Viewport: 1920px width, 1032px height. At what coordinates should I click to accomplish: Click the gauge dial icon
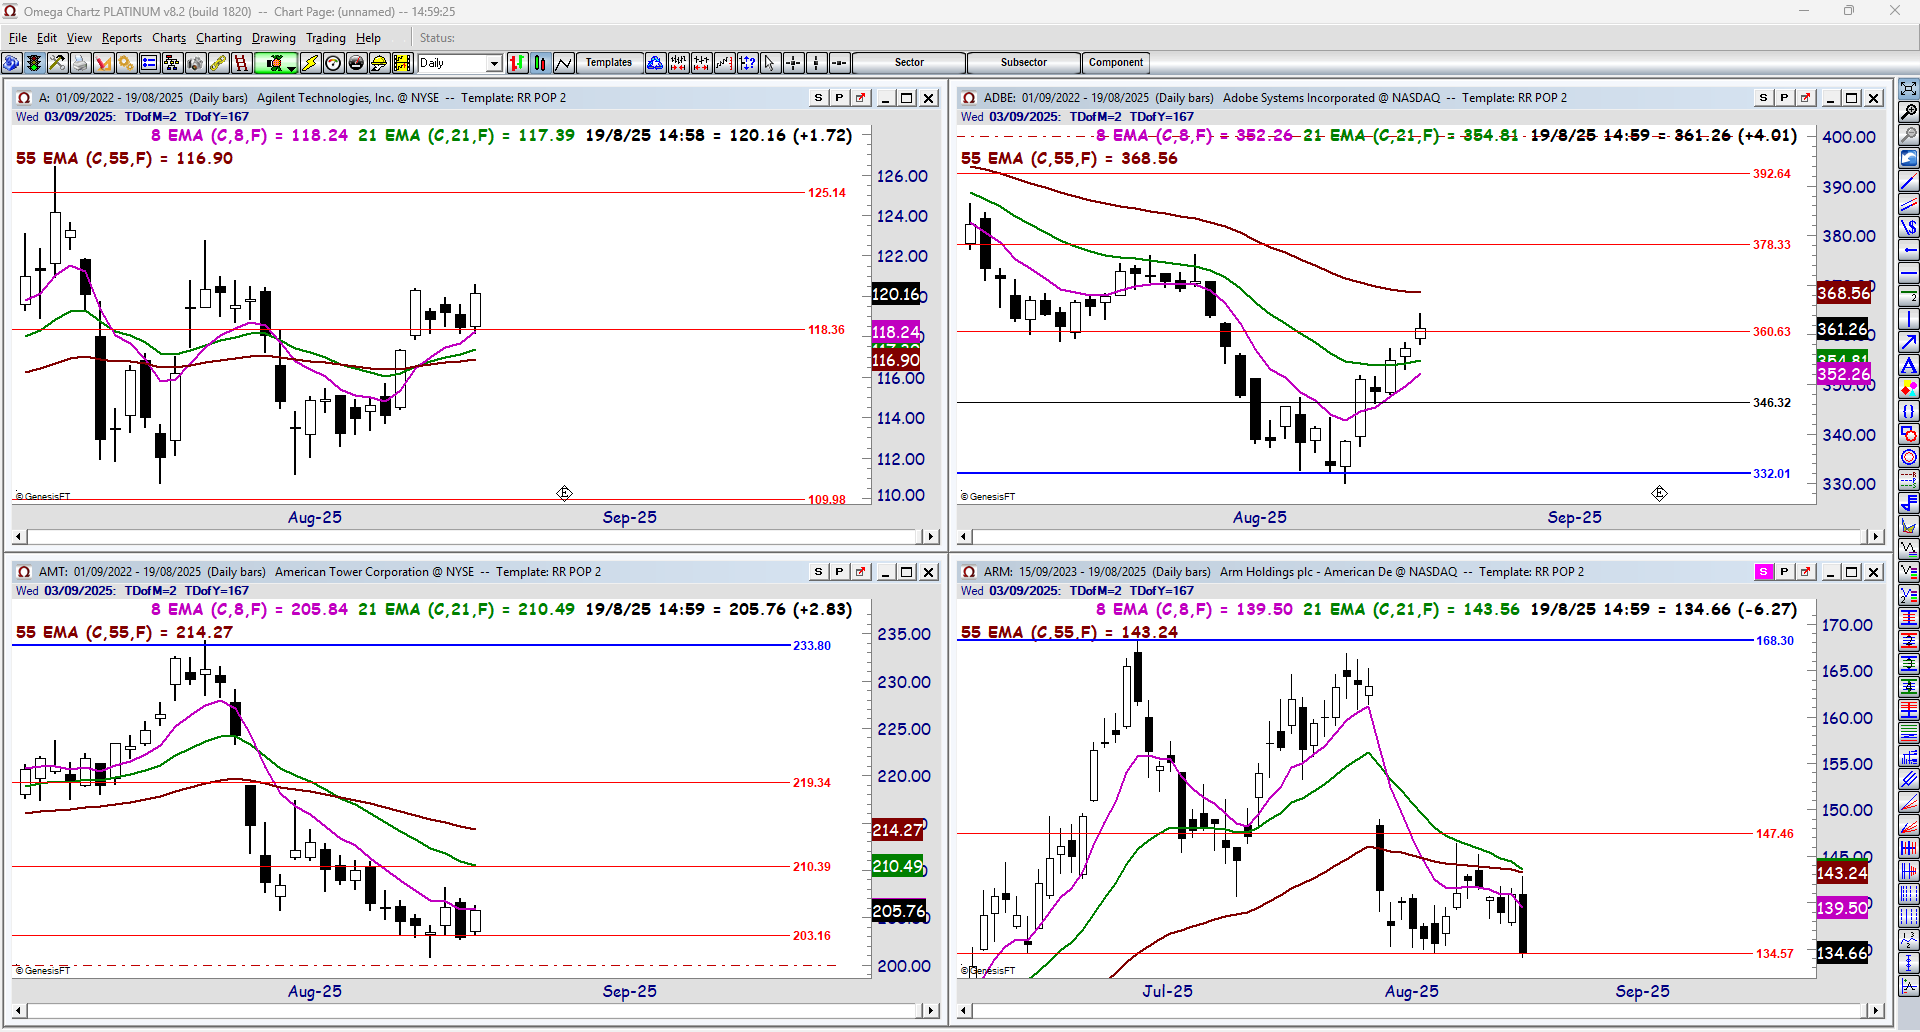pyautogui.click(x=333, y=63)
